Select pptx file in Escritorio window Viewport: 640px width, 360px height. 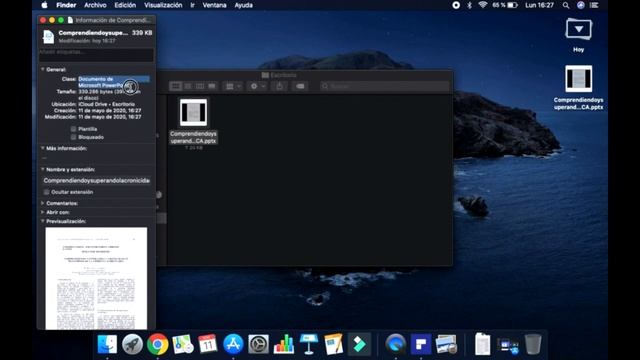tap(193, 112)
